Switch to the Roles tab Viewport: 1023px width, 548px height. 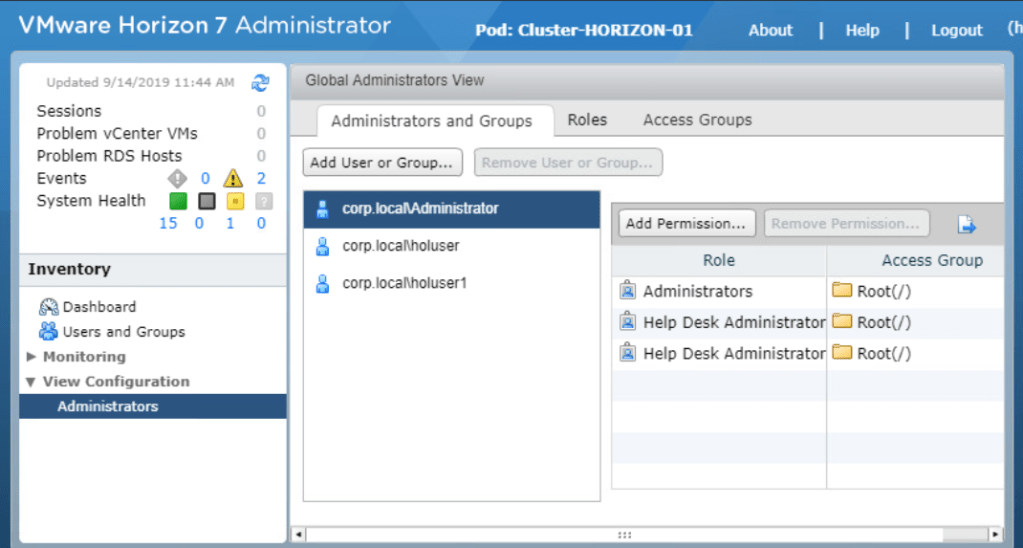[x=587, y=120]
